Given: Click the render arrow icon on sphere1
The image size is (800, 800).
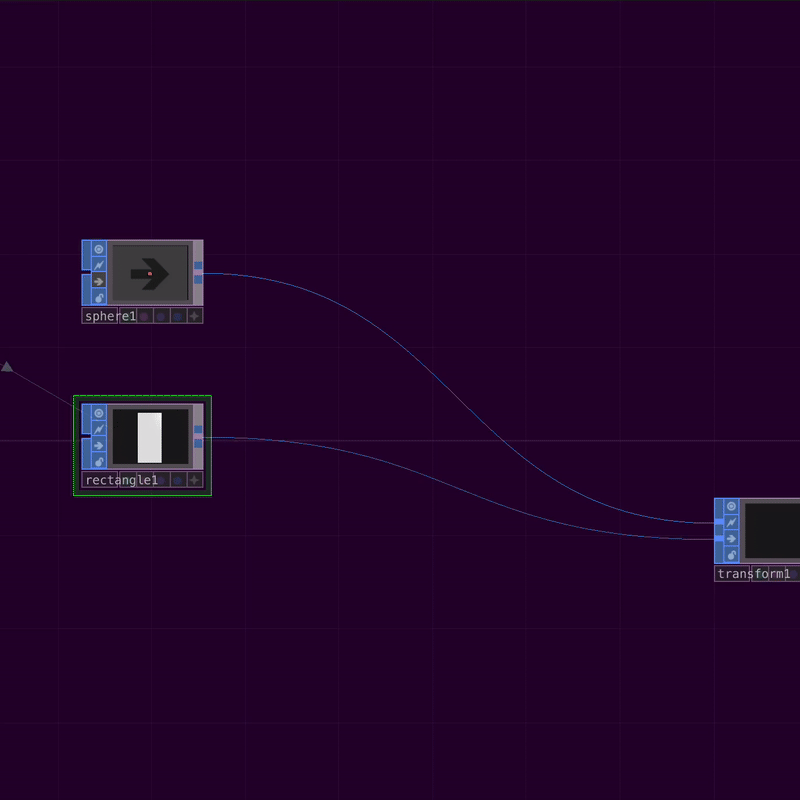Looking at the screenshot, I should (x=98, y=281).
